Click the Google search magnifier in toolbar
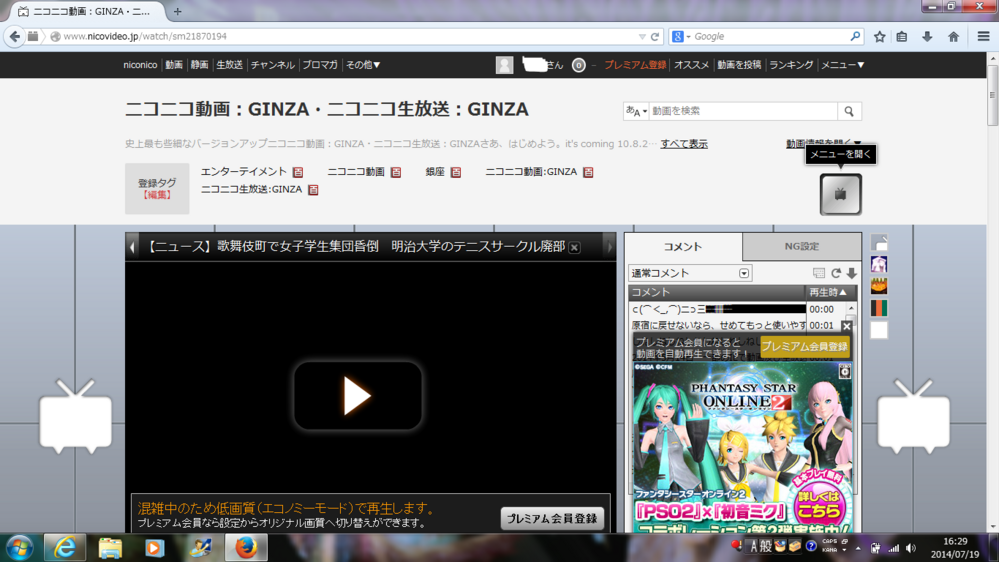999x562 pixels. (x=855, y=36)
